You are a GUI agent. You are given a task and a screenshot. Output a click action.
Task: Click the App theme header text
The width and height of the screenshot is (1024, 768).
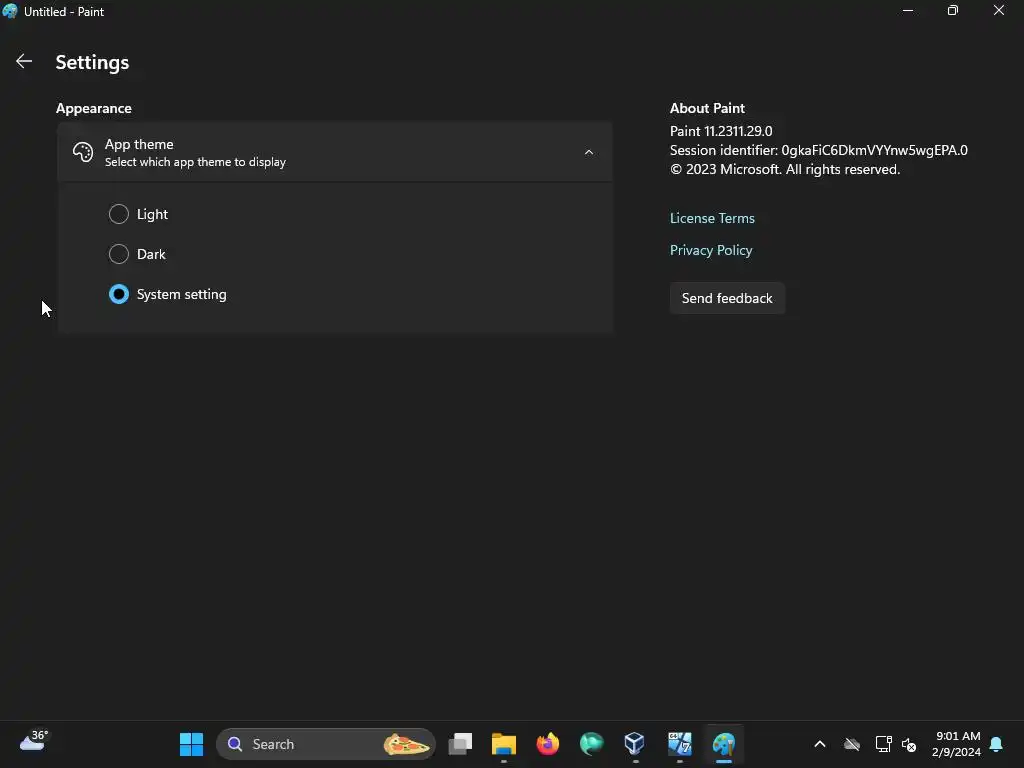(139, 144)
